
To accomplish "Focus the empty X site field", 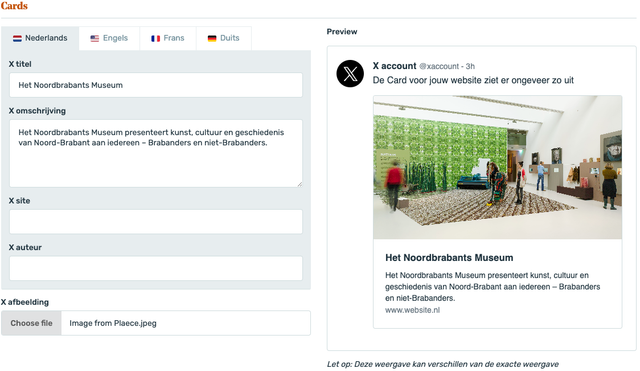I will 156,222.
